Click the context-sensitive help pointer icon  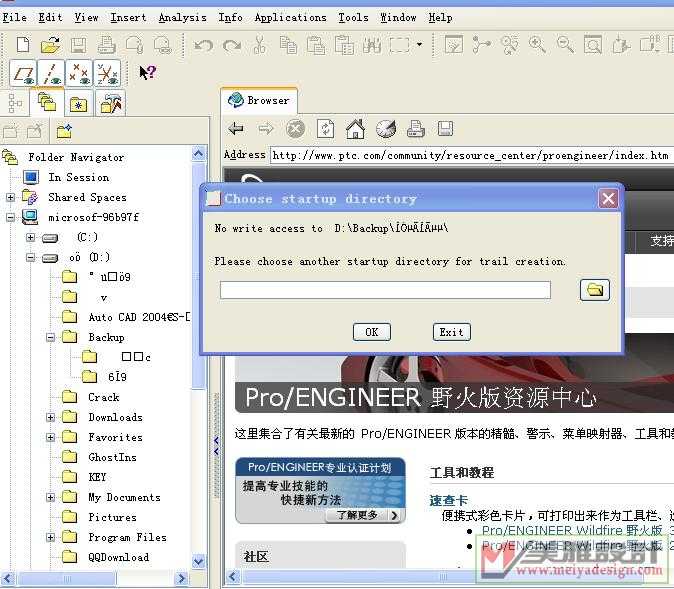tap(147, 72)
